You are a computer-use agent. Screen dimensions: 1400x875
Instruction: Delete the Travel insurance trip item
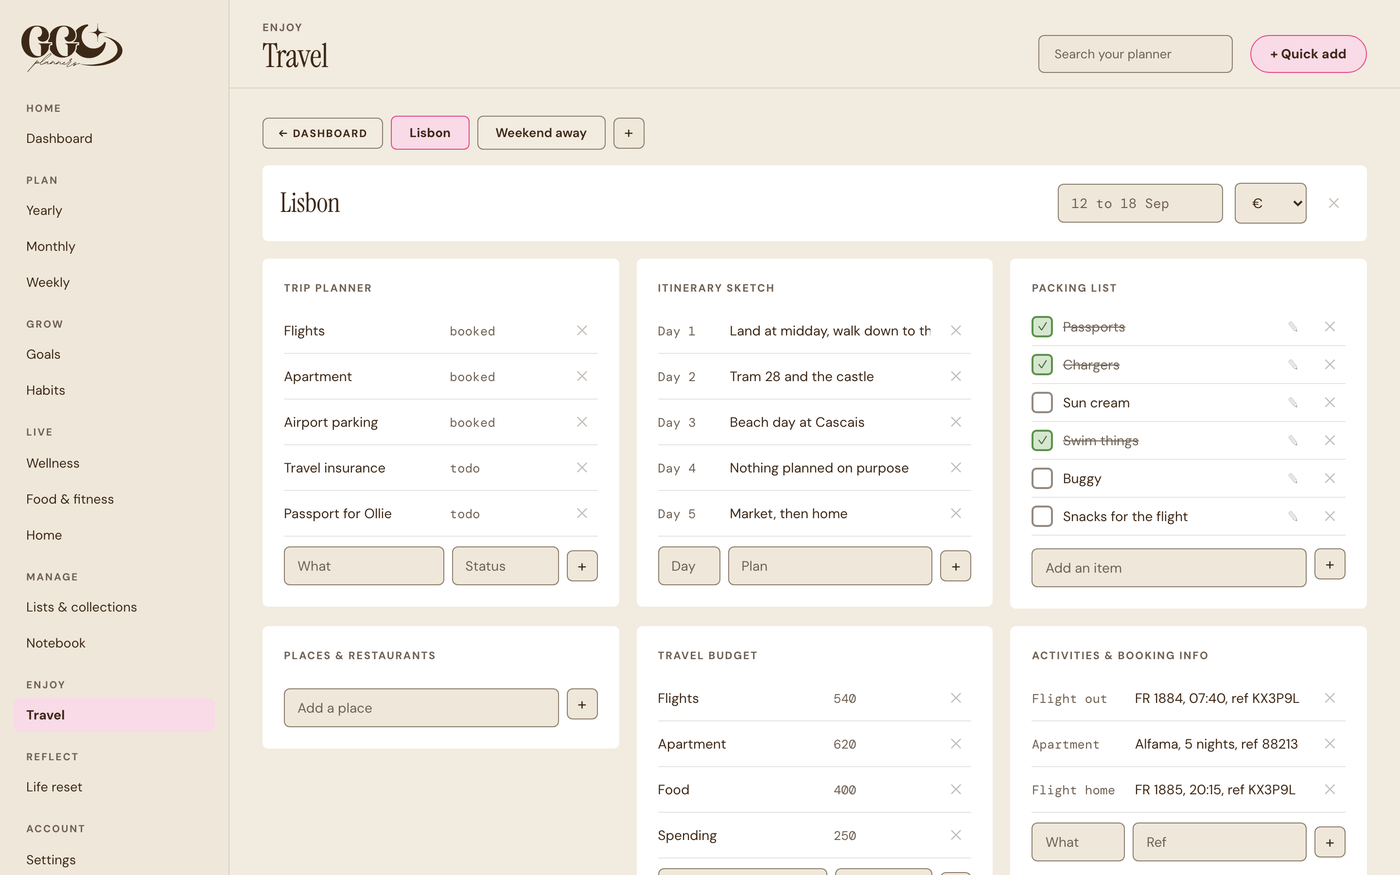582,468
